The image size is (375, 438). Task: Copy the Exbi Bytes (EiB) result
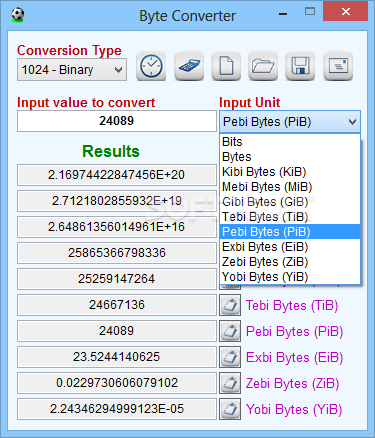tap(230, 357)
